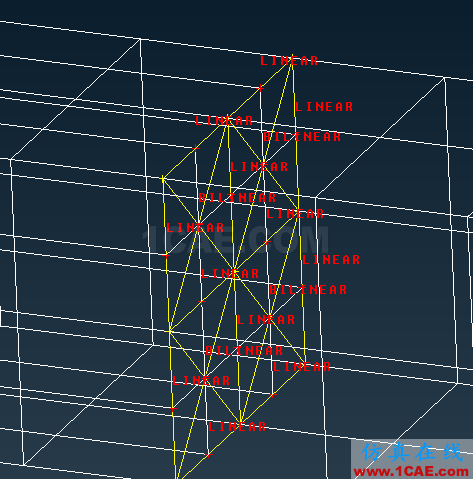Select LINEAR label left of the topmost BILINEAR
The height and width of the screenshot is (479, 473).
point(224,121)
